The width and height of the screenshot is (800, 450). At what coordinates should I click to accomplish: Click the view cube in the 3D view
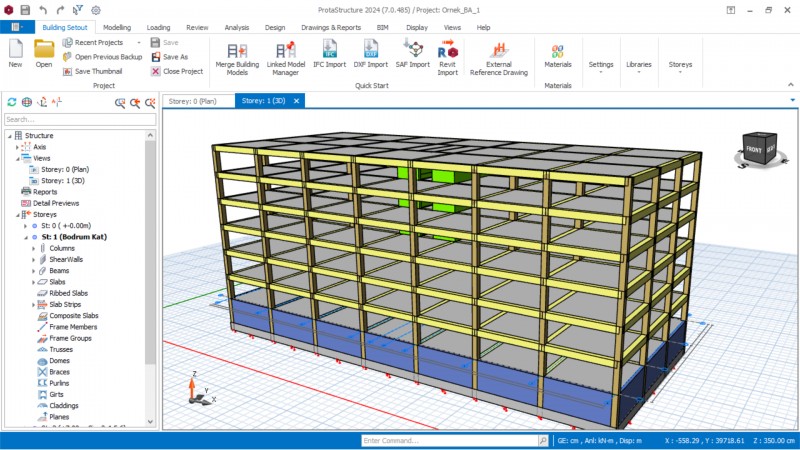point(759,150)
